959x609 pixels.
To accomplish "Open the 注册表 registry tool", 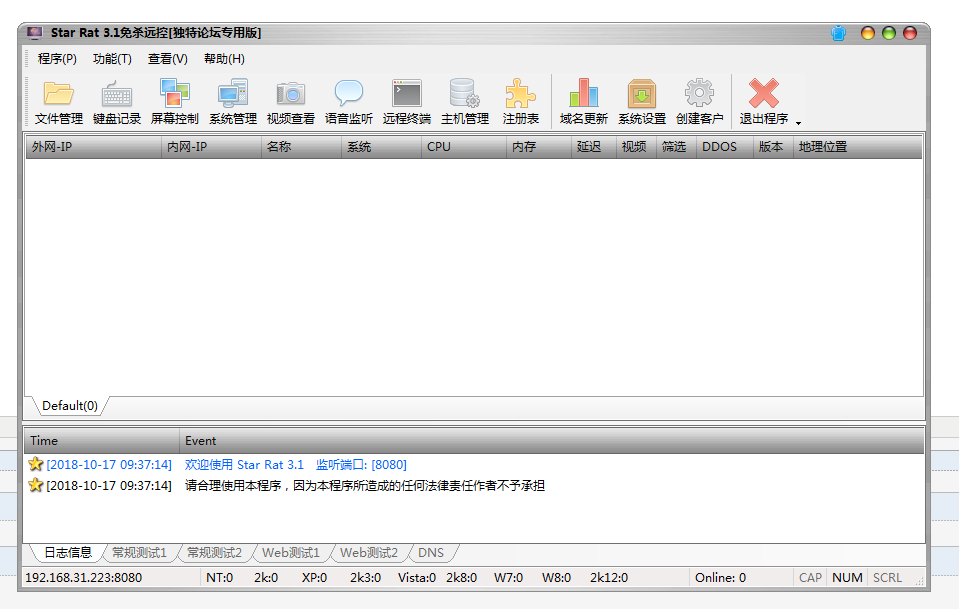I will point(520,102).
